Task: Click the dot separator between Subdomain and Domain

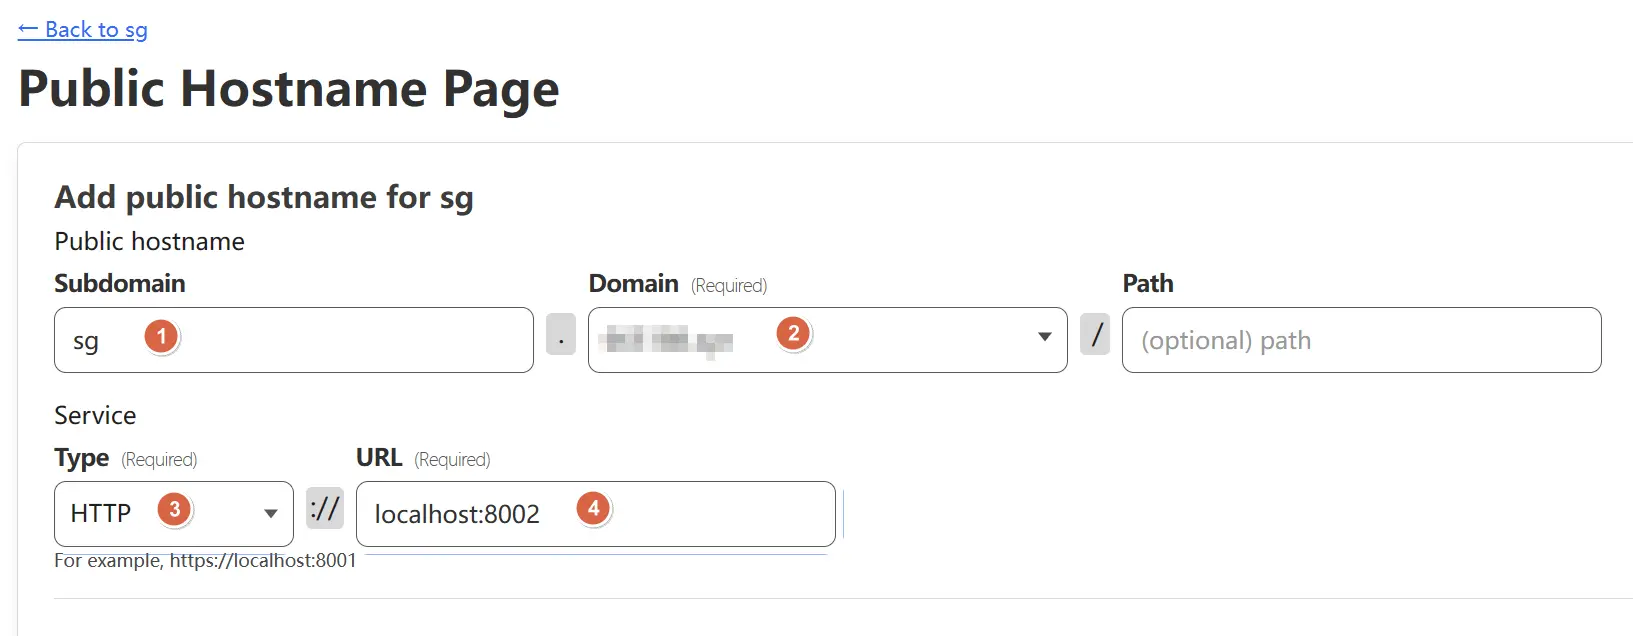Action: [561, 334]
